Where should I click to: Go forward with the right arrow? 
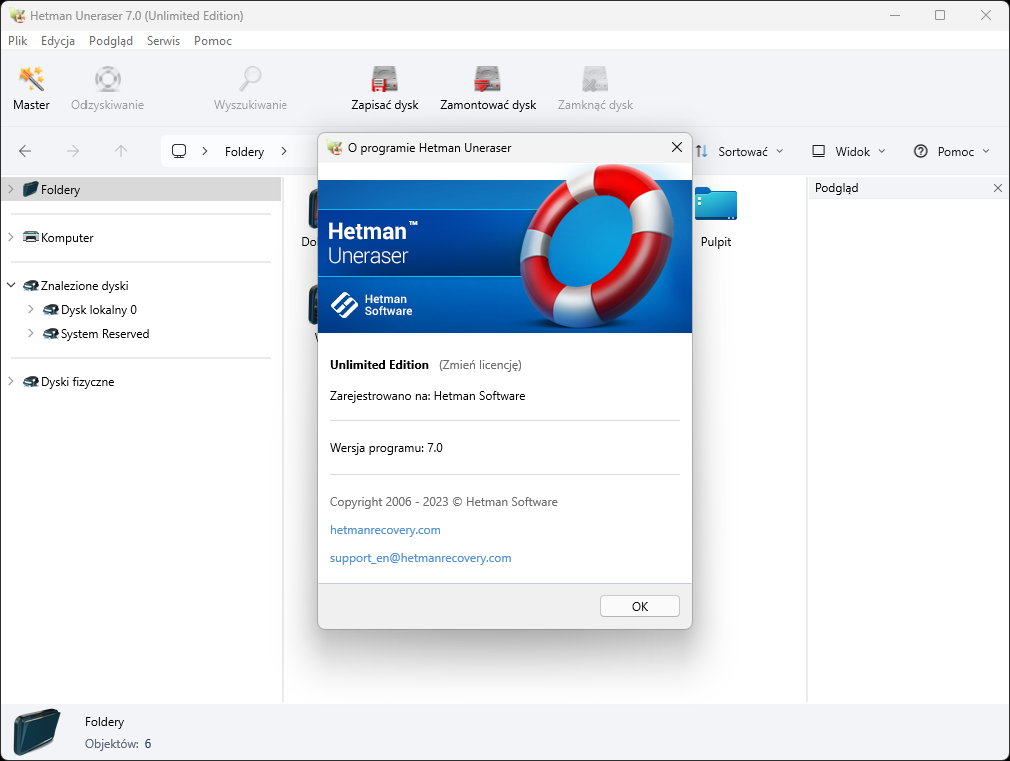73,151
